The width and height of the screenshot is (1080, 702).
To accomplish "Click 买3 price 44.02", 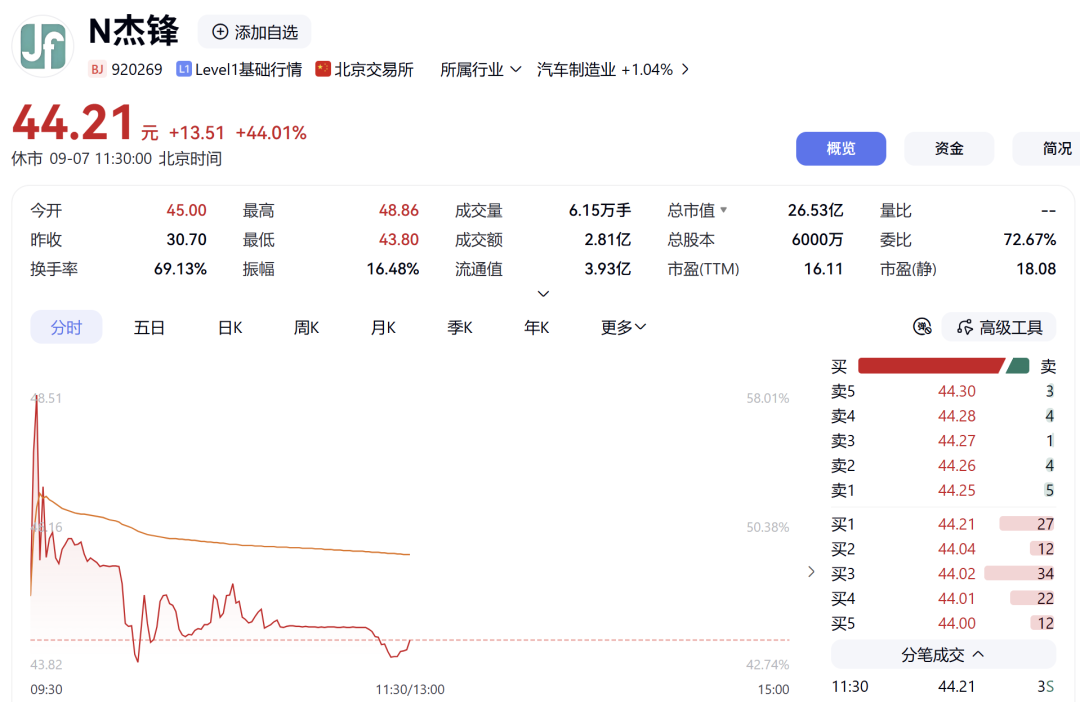I will 957,574.
